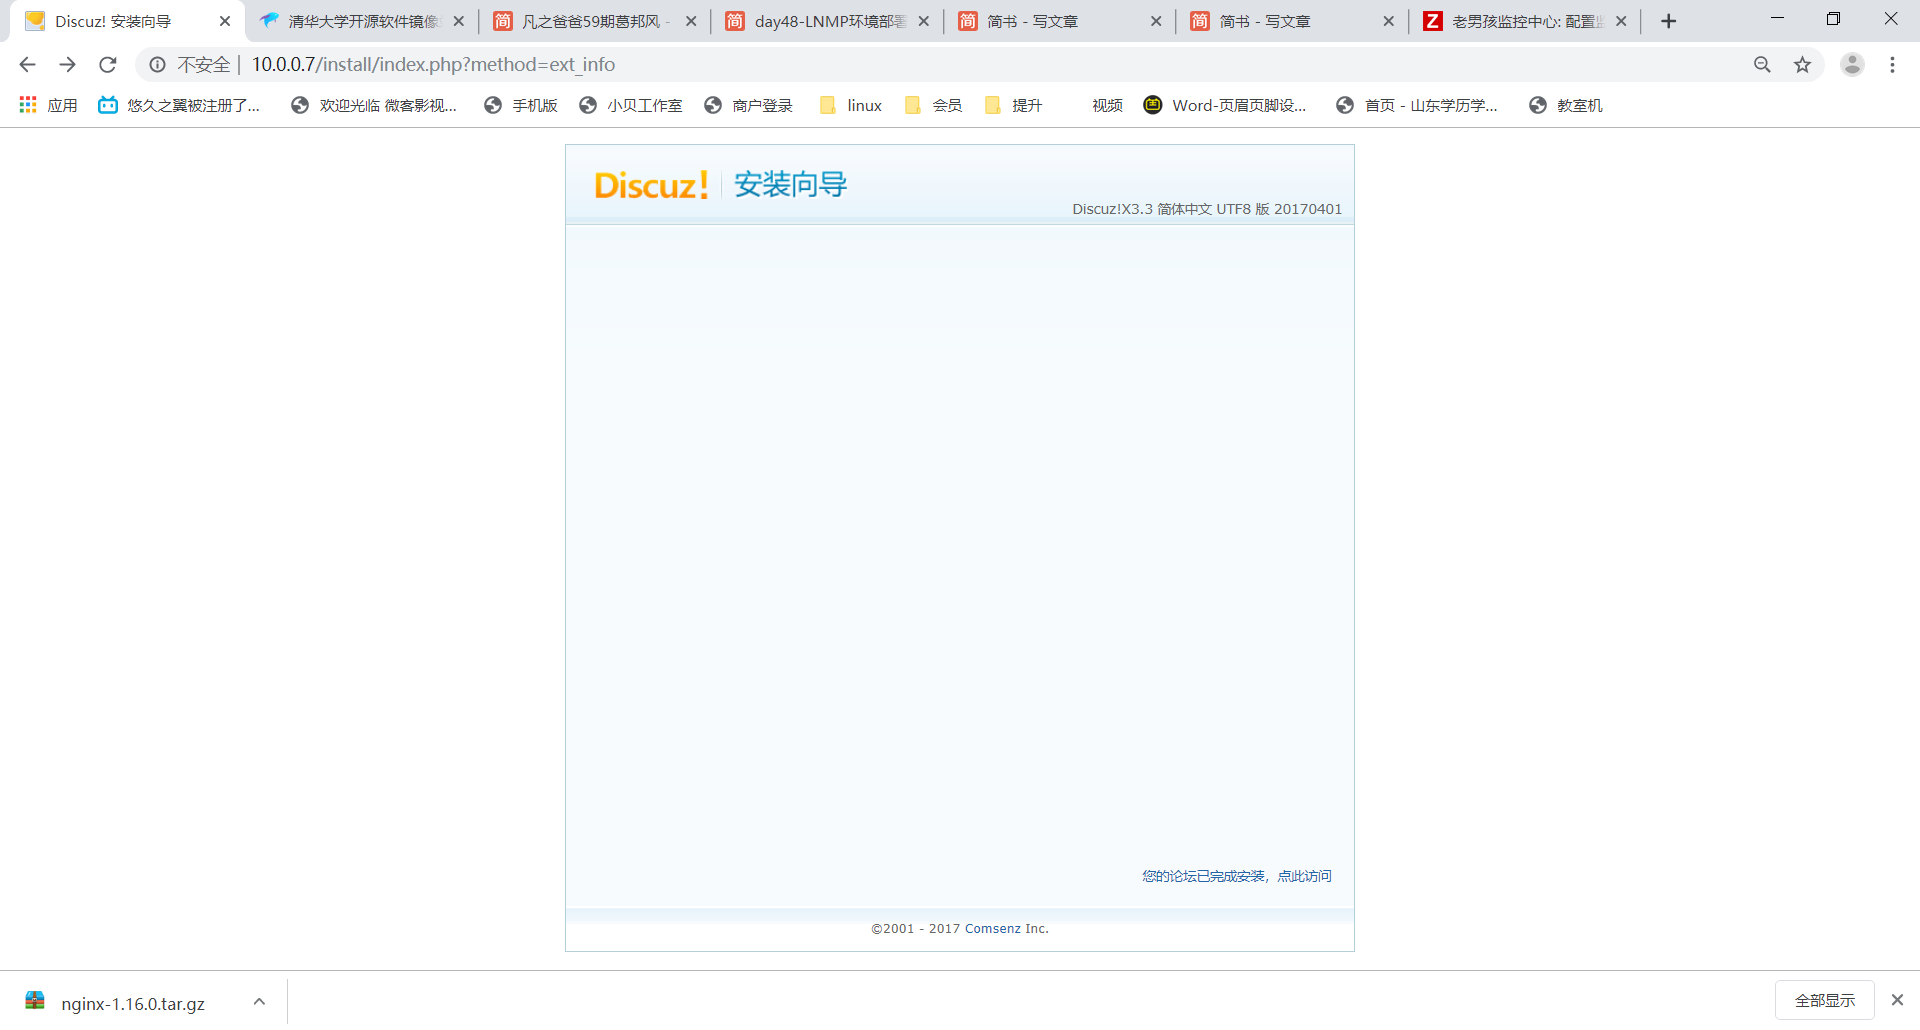The height and width of the screenshot is (1030, 1920).
Task: Open the browser profile avatar menu
Action: click(x=1853, y=64)
